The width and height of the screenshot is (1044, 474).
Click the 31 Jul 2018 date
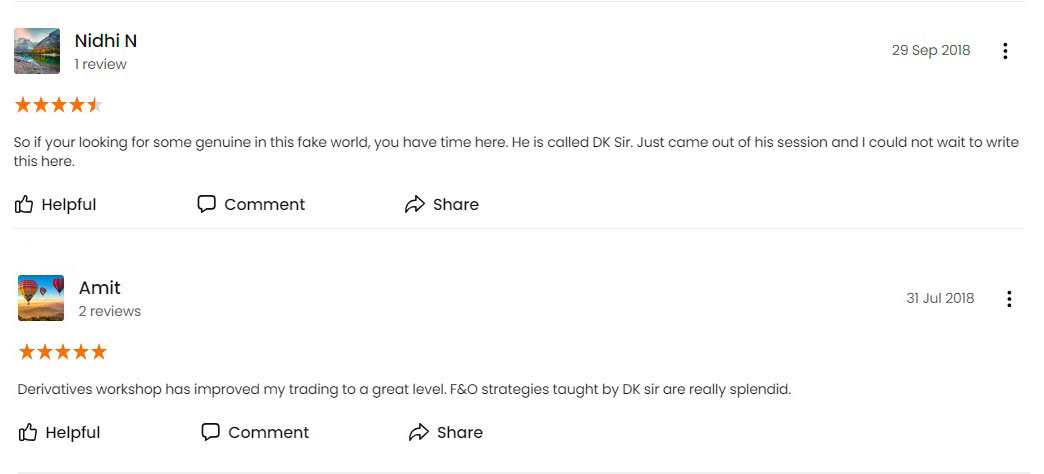[x=940, y=298]
